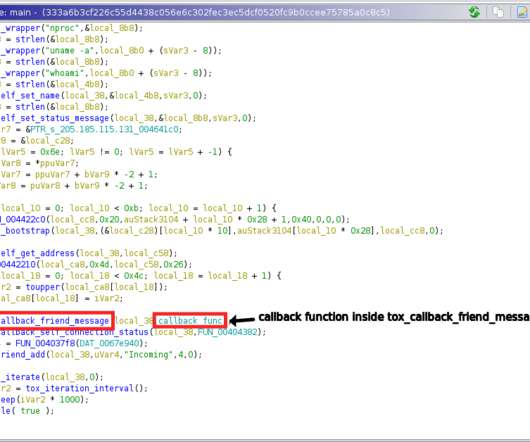Select the 0x6e loop constant
Screen dimensions: 530x442
click(50, 152)
